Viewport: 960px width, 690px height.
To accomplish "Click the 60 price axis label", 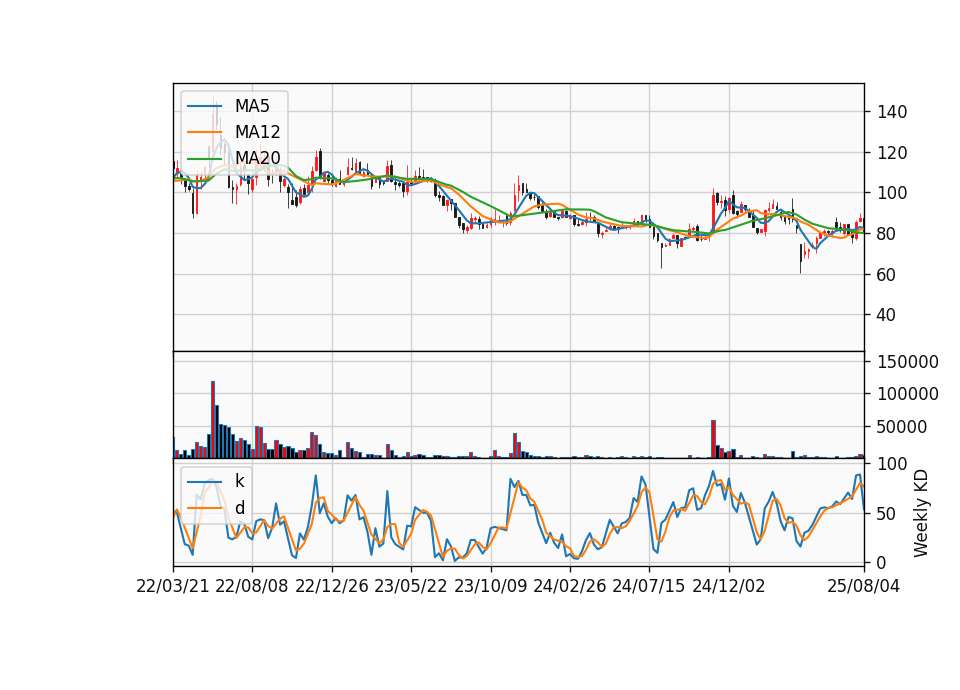I will 887,274.
